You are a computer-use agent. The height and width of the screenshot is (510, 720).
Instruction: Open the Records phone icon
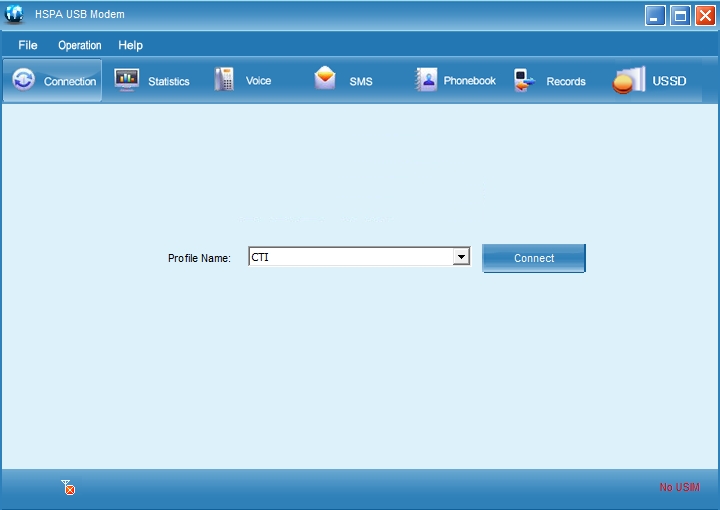point(524,80)
